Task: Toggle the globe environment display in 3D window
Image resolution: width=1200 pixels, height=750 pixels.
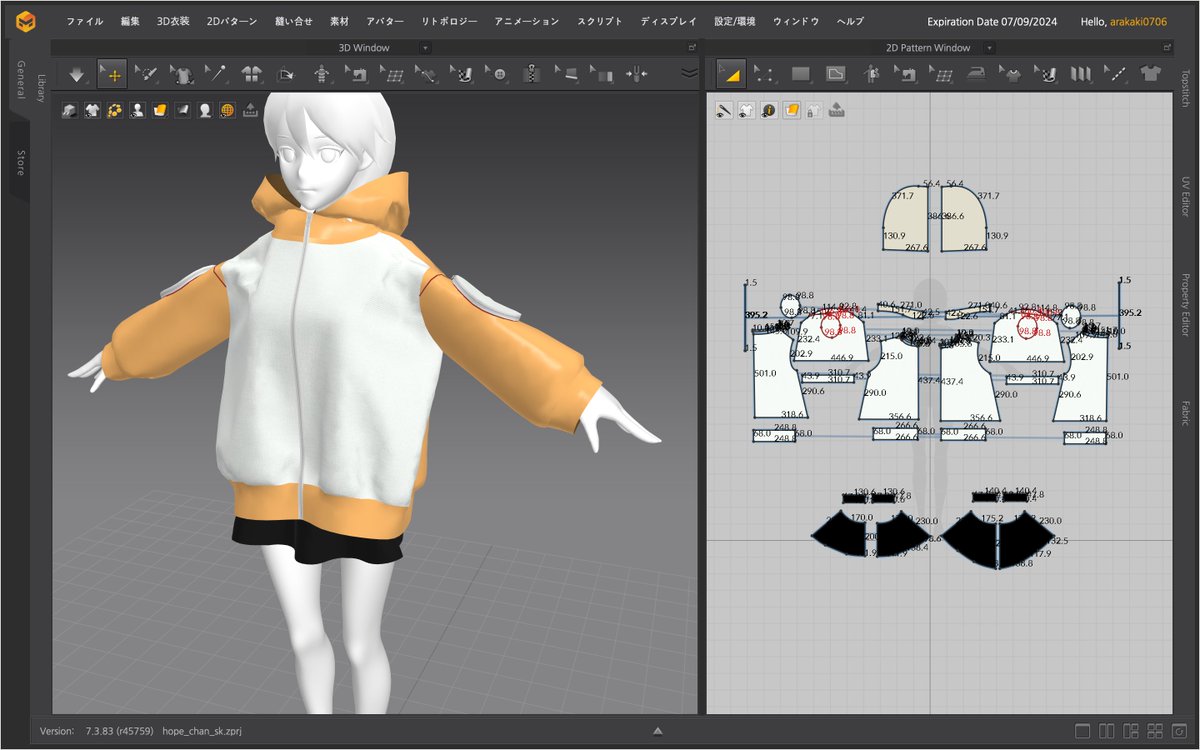Action: click(x=227, y=110)
